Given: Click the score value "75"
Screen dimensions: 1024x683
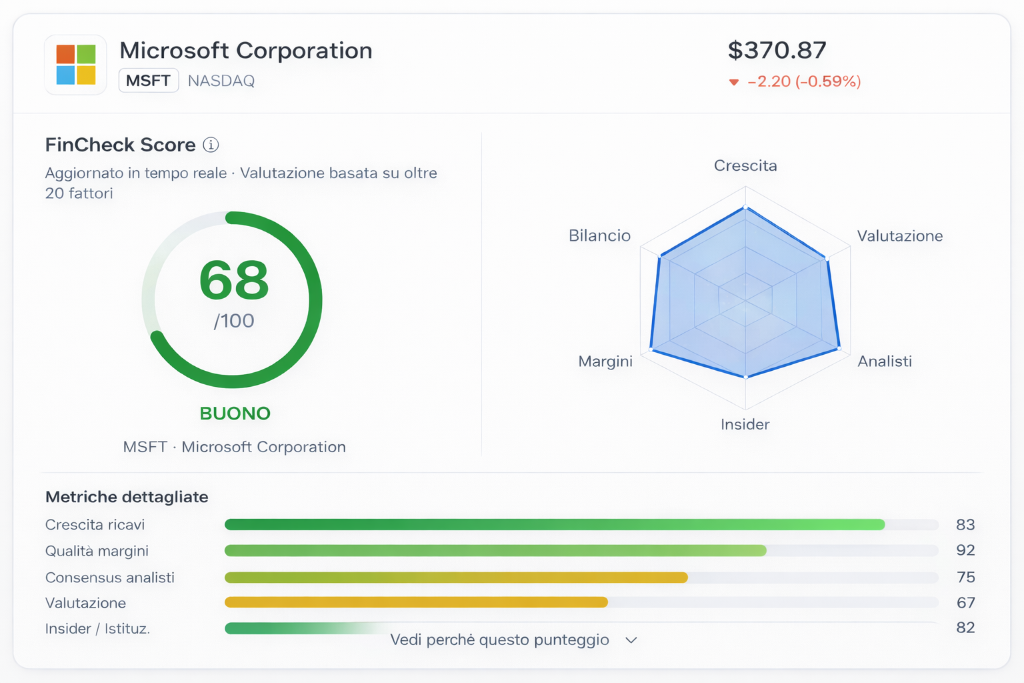Looking at the screenshot, I should coord(965,577).
